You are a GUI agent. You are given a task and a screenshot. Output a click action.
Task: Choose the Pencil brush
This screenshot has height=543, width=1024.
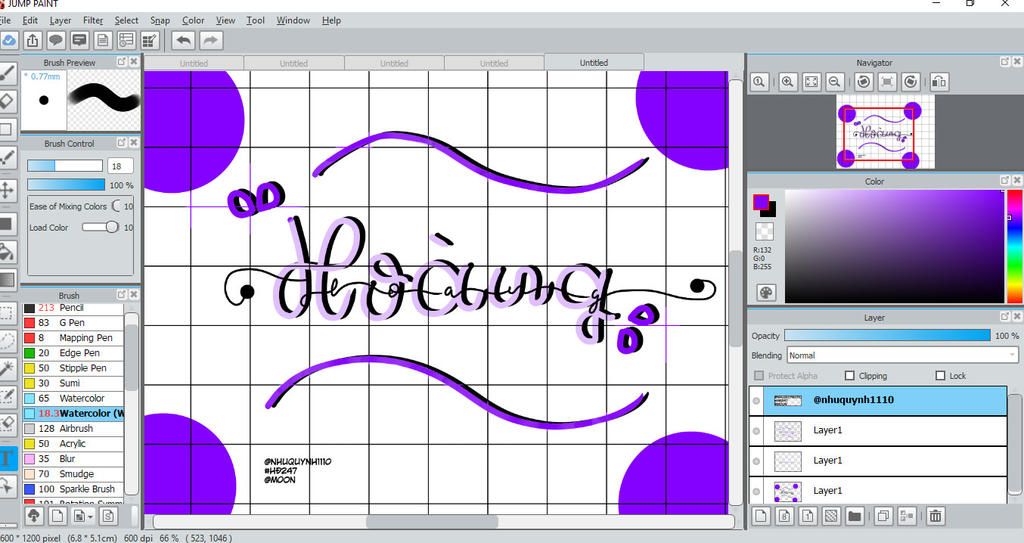point(73,308)
